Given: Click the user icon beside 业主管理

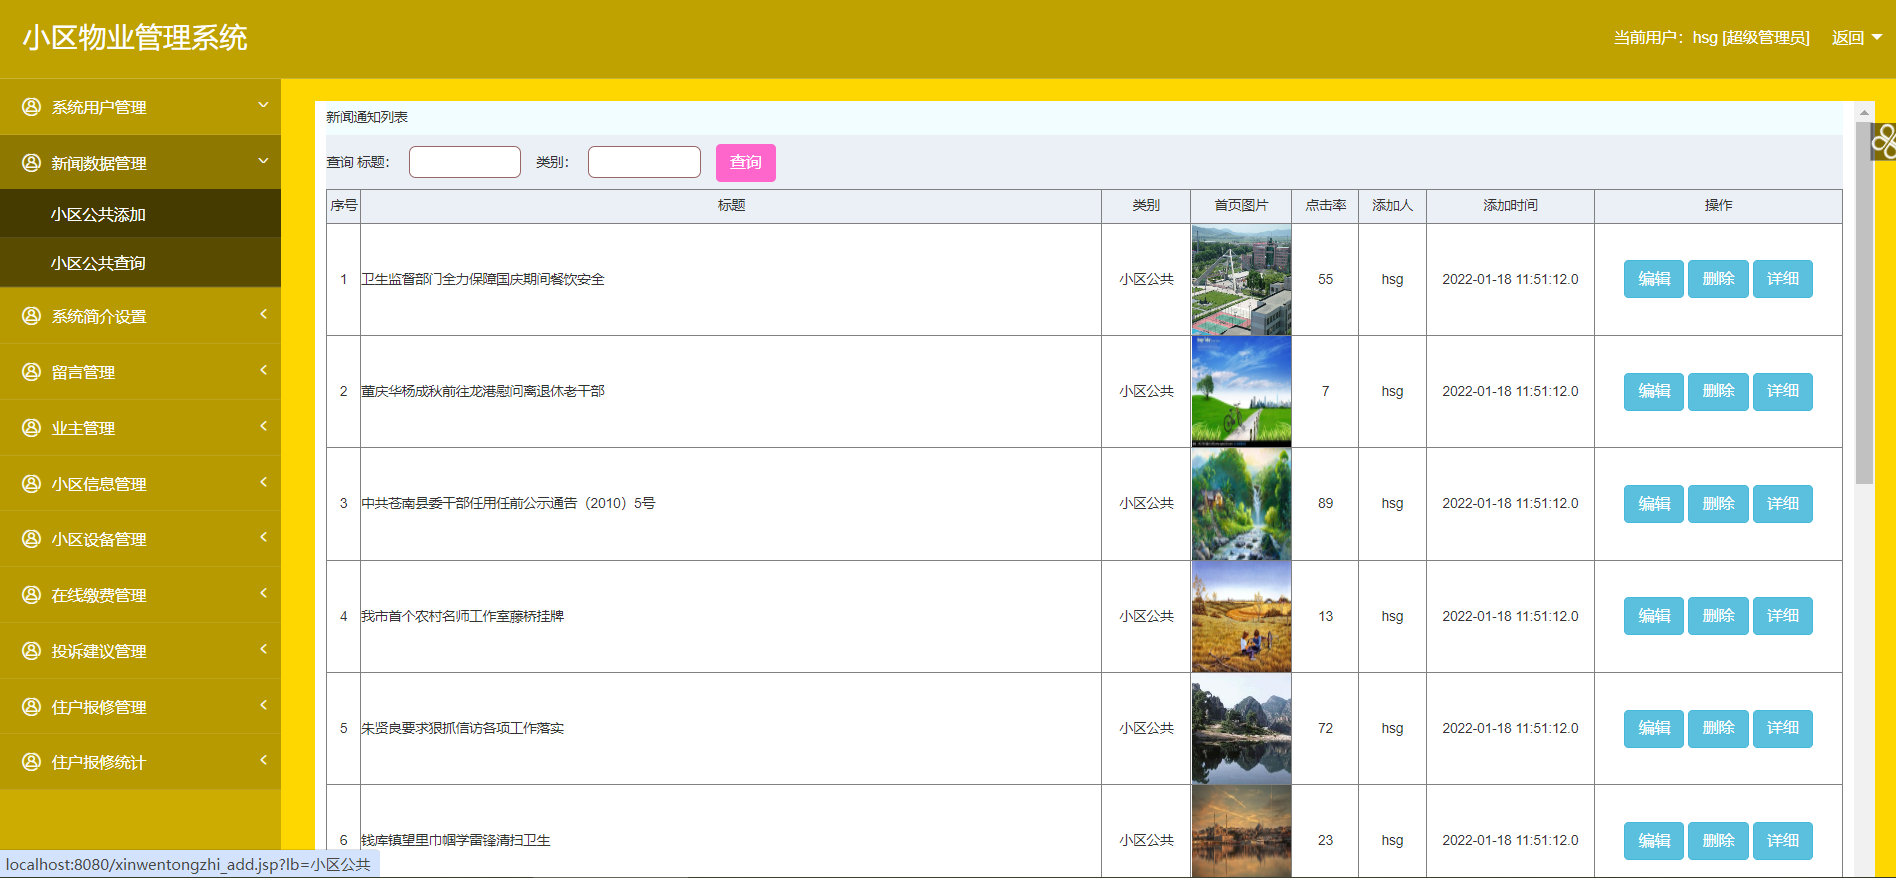Looking at the screenshot, I should coord(32,427).
